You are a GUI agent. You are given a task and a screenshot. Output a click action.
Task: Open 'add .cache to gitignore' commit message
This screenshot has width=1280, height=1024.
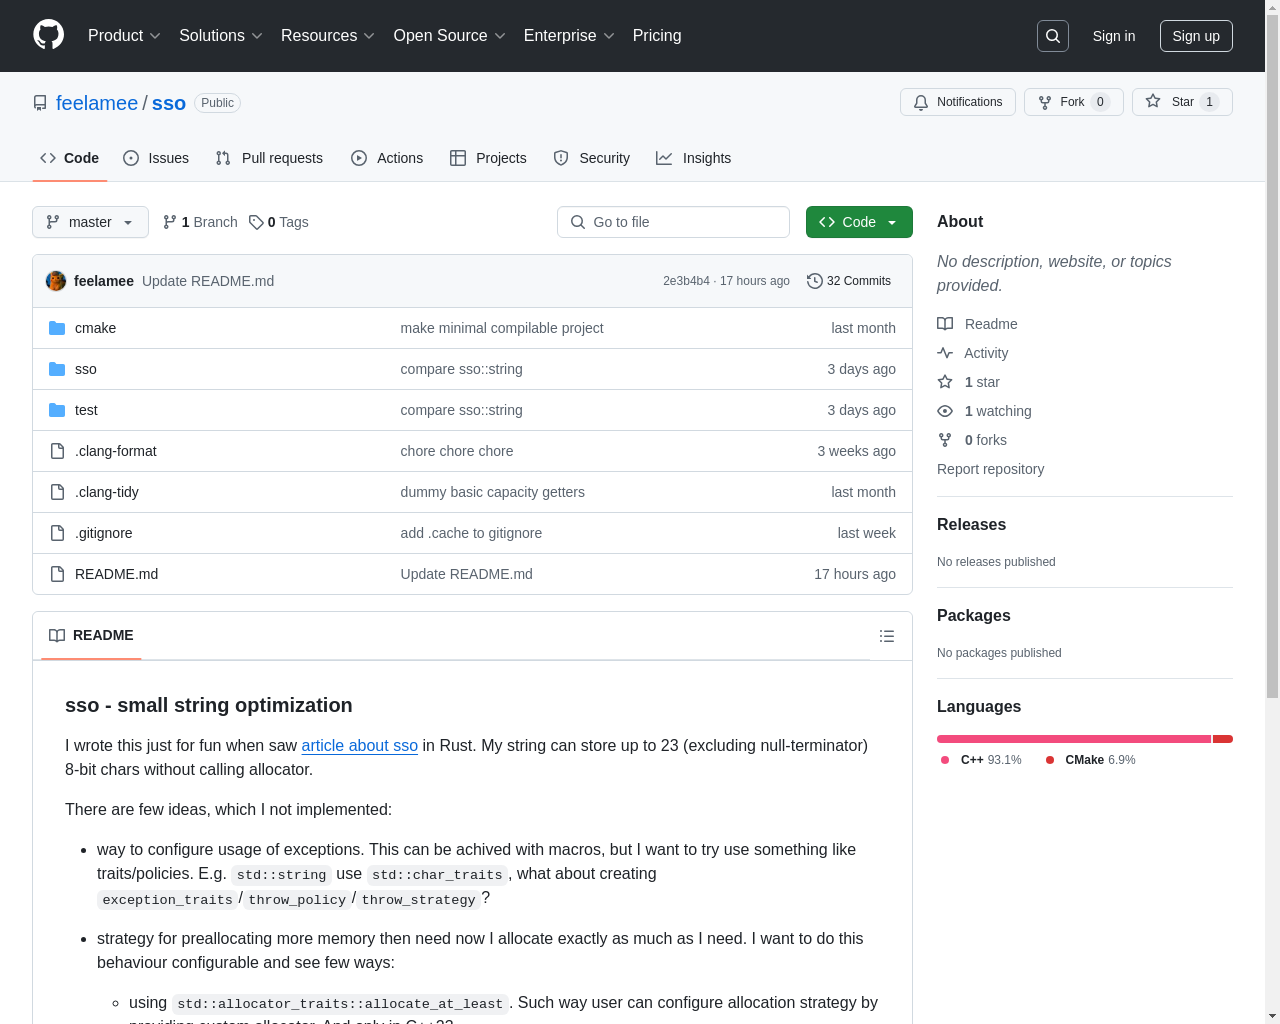pos(472,533)
